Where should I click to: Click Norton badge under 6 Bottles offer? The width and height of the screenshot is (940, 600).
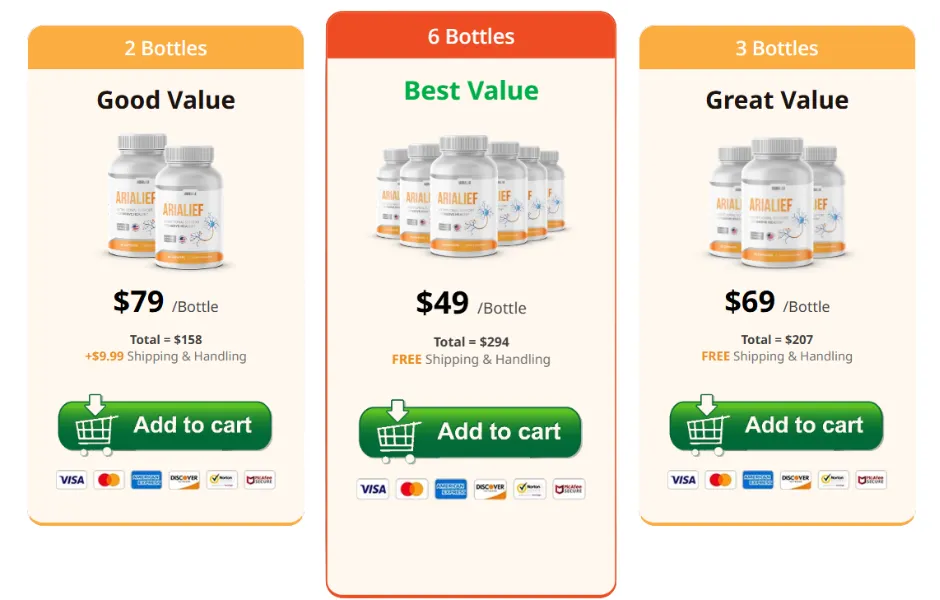point(529,489)
